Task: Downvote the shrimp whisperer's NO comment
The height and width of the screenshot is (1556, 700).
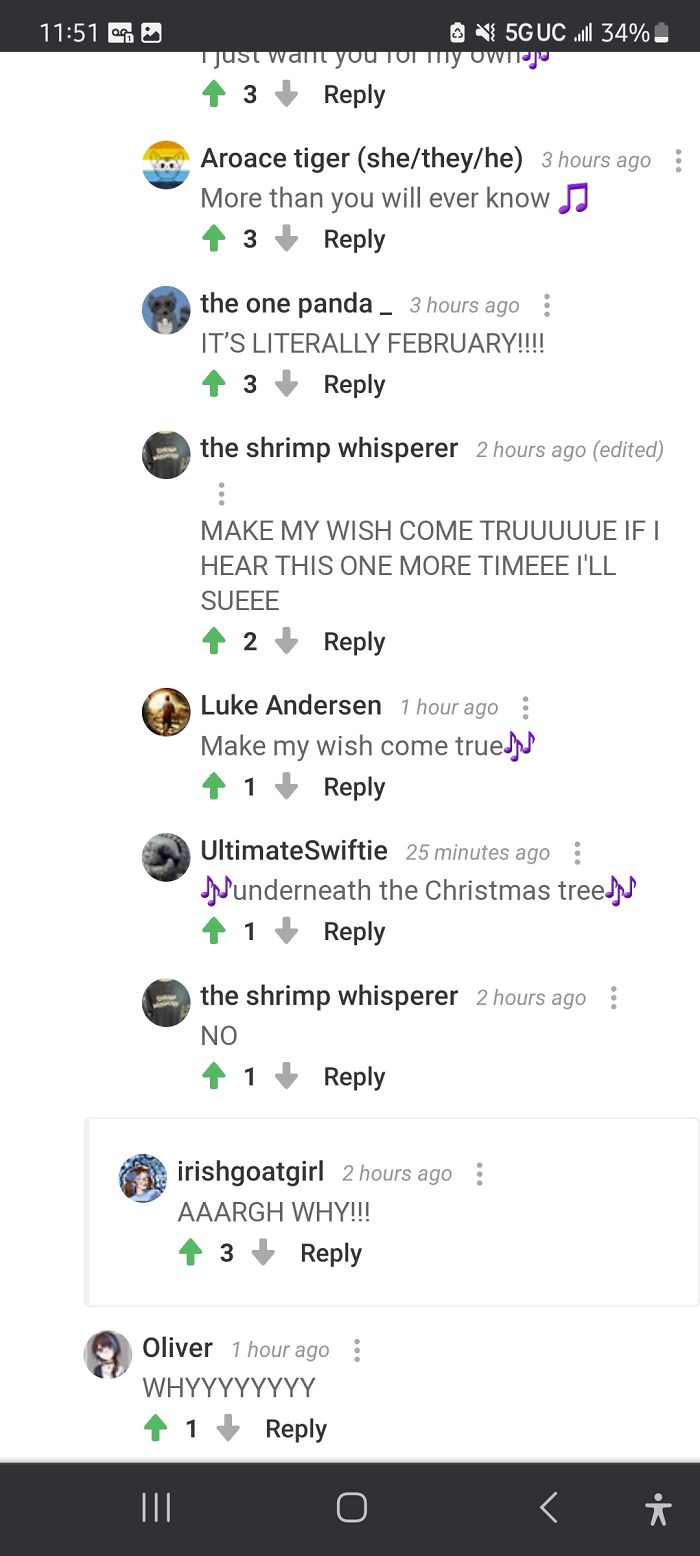Action: pyautogui.click(x=287, y=1076)
